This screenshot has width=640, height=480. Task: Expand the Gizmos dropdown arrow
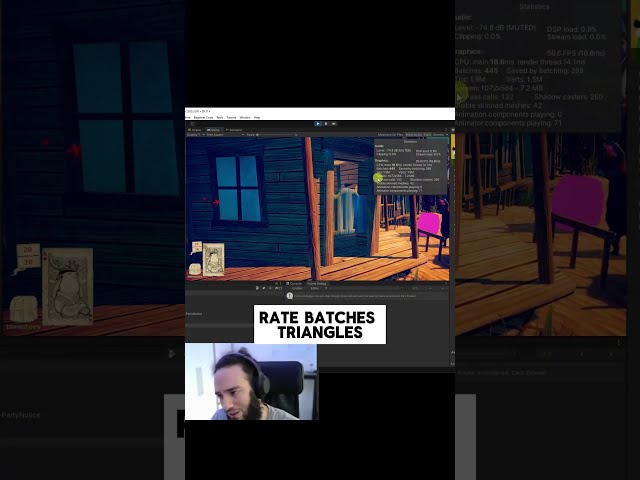click(x=447, y=135)
